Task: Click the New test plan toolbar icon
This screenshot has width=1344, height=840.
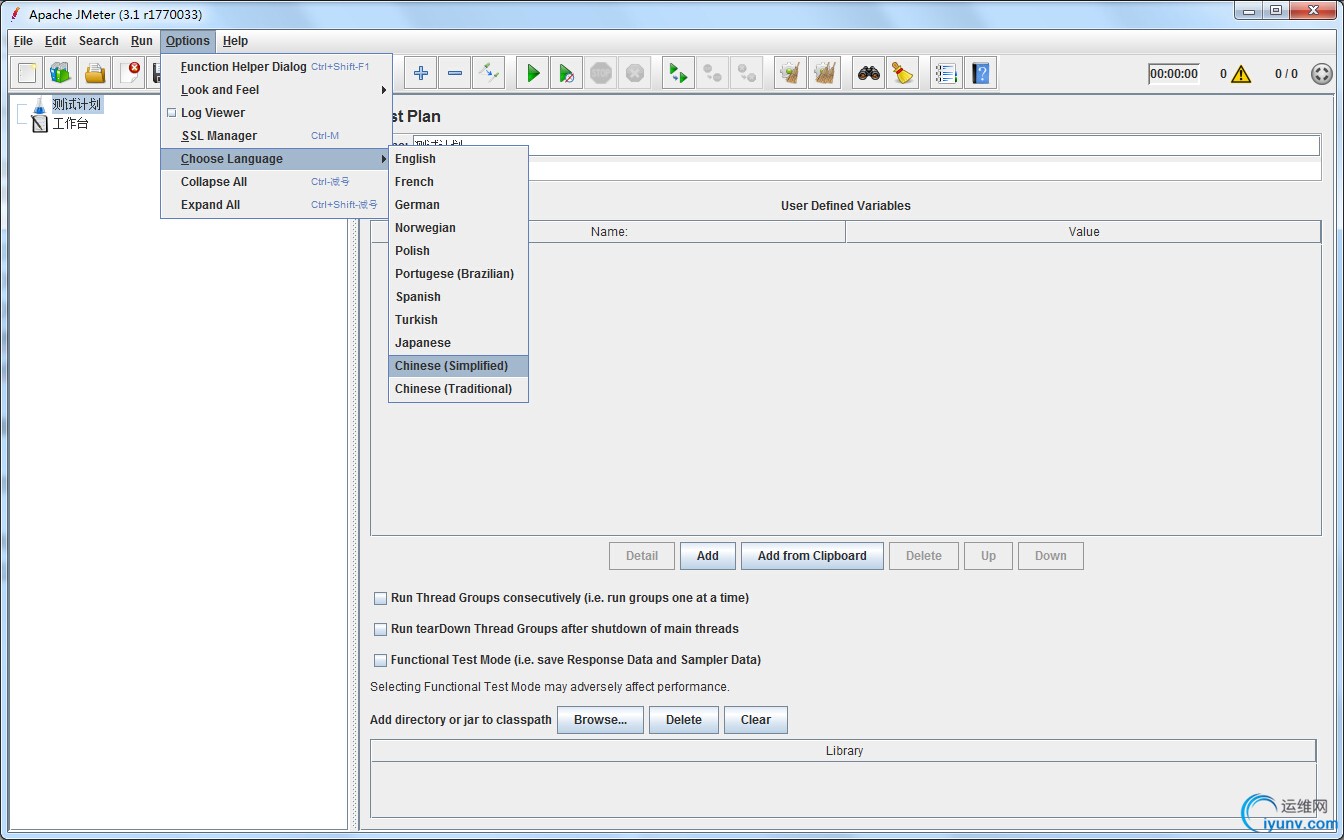Action: pos(27,73)
